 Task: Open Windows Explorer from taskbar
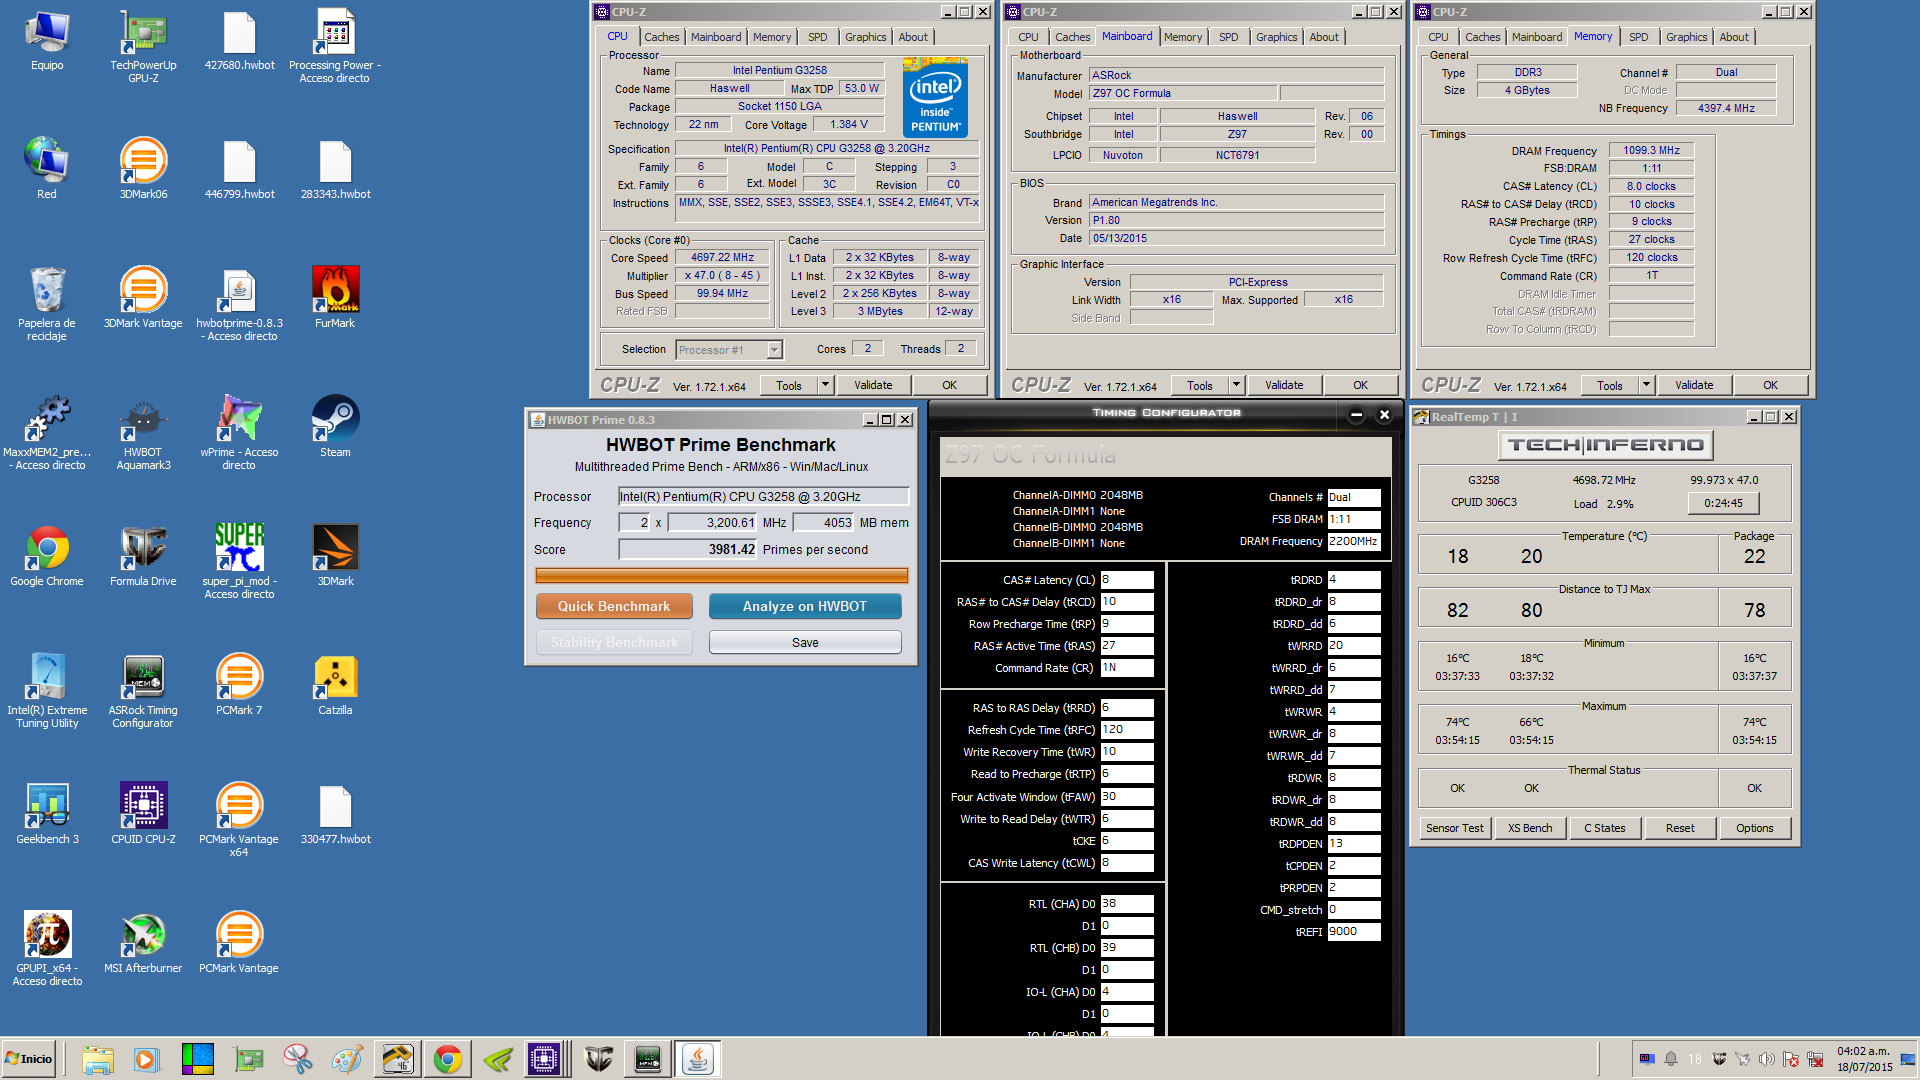pyautogui.click(x=97, y=1059)
